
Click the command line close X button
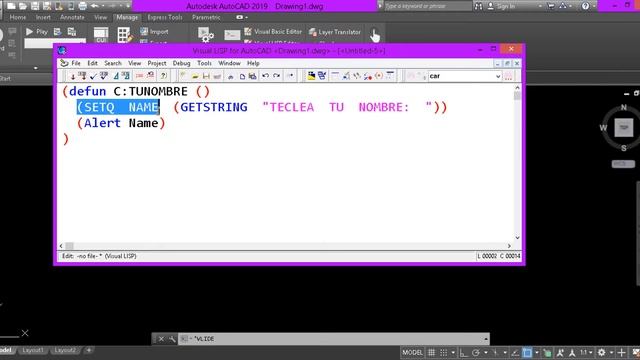point(161,339)
